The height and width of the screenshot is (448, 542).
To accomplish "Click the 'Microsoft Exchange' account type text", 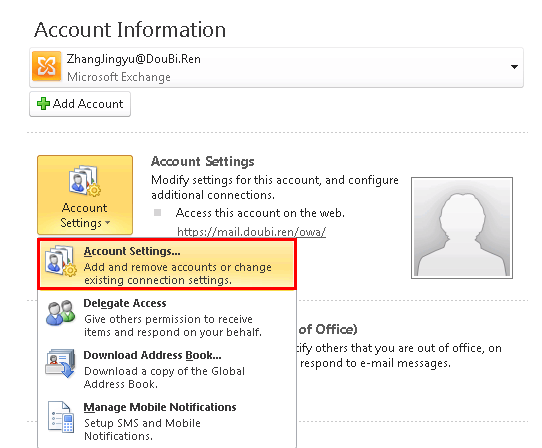I will [x=119, y=77].
